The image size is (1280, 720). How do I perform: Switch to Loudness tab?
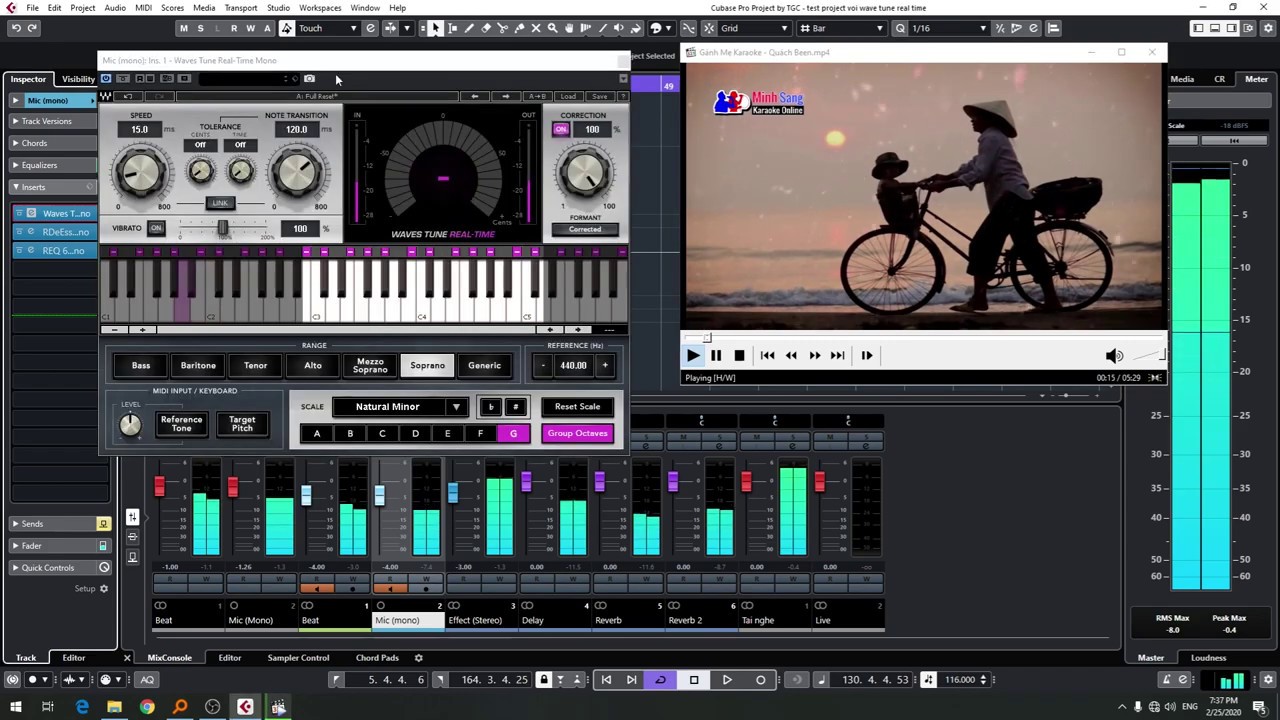[x=1208, y=658]
